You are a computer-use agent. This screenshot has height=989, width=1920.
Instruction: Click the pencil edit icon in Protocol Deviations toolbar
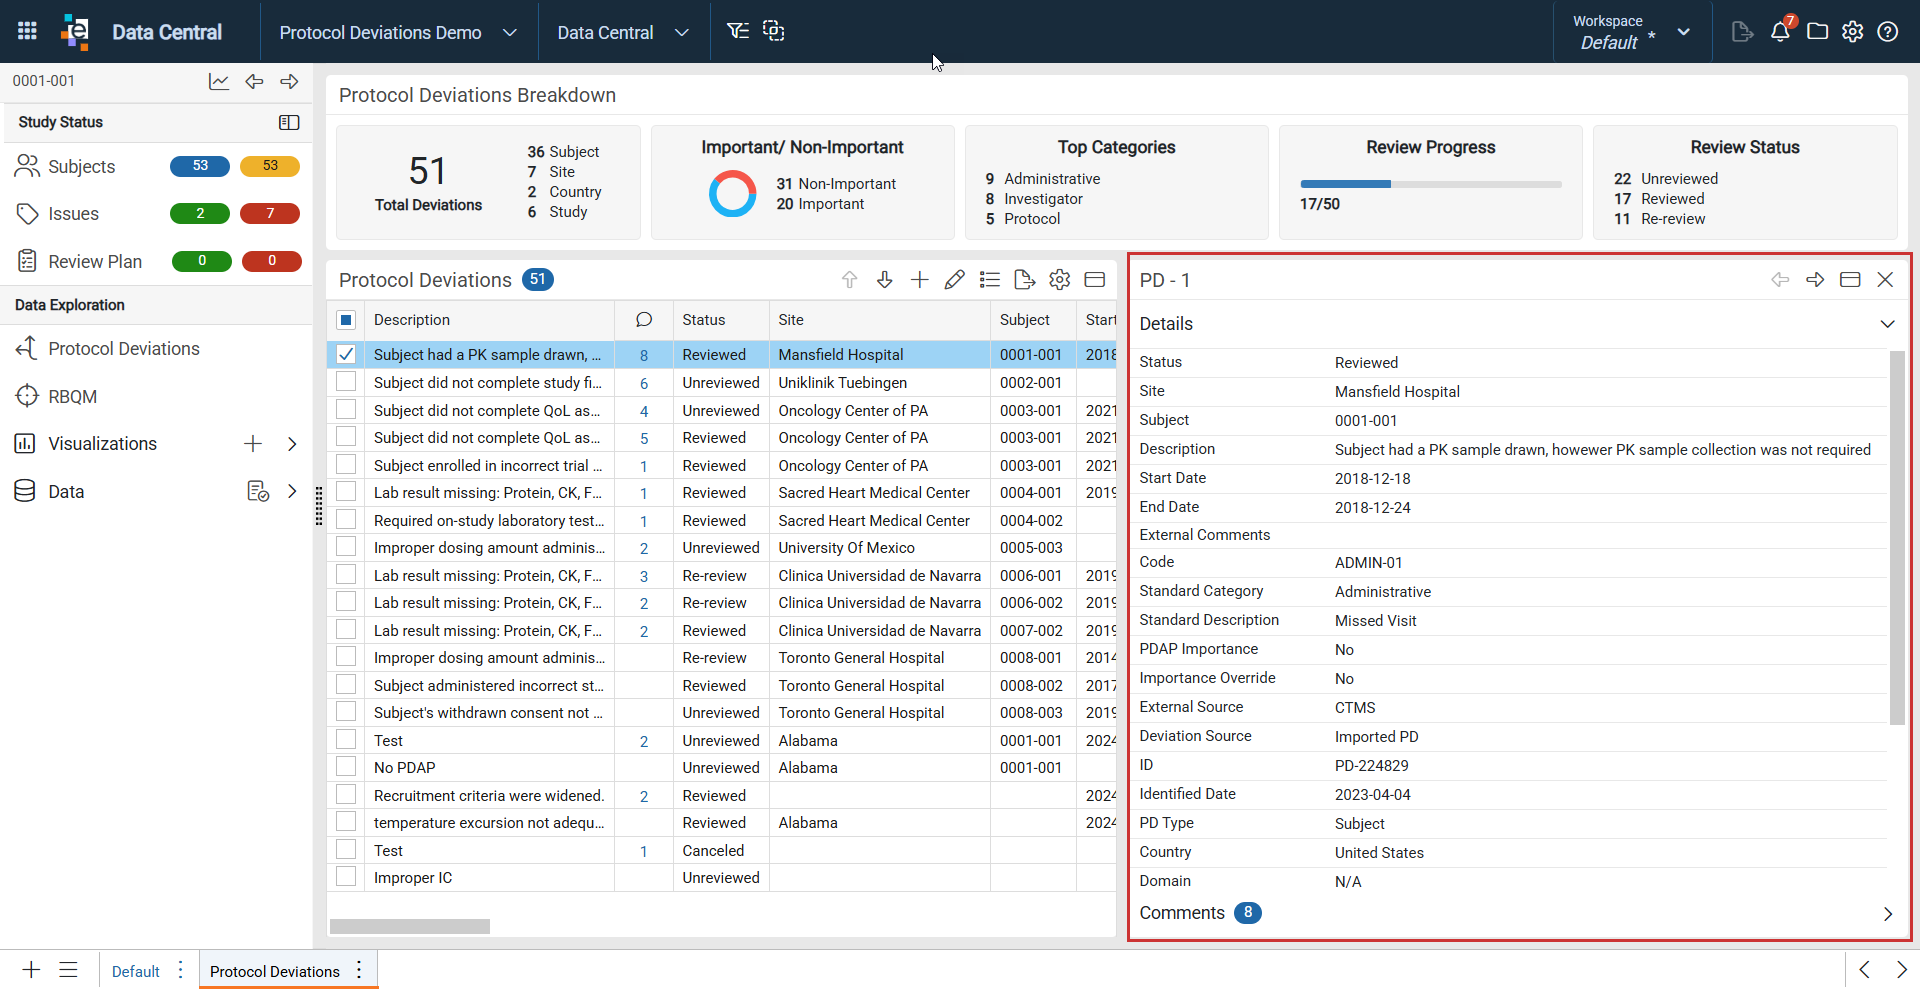[x=954, y=280]
